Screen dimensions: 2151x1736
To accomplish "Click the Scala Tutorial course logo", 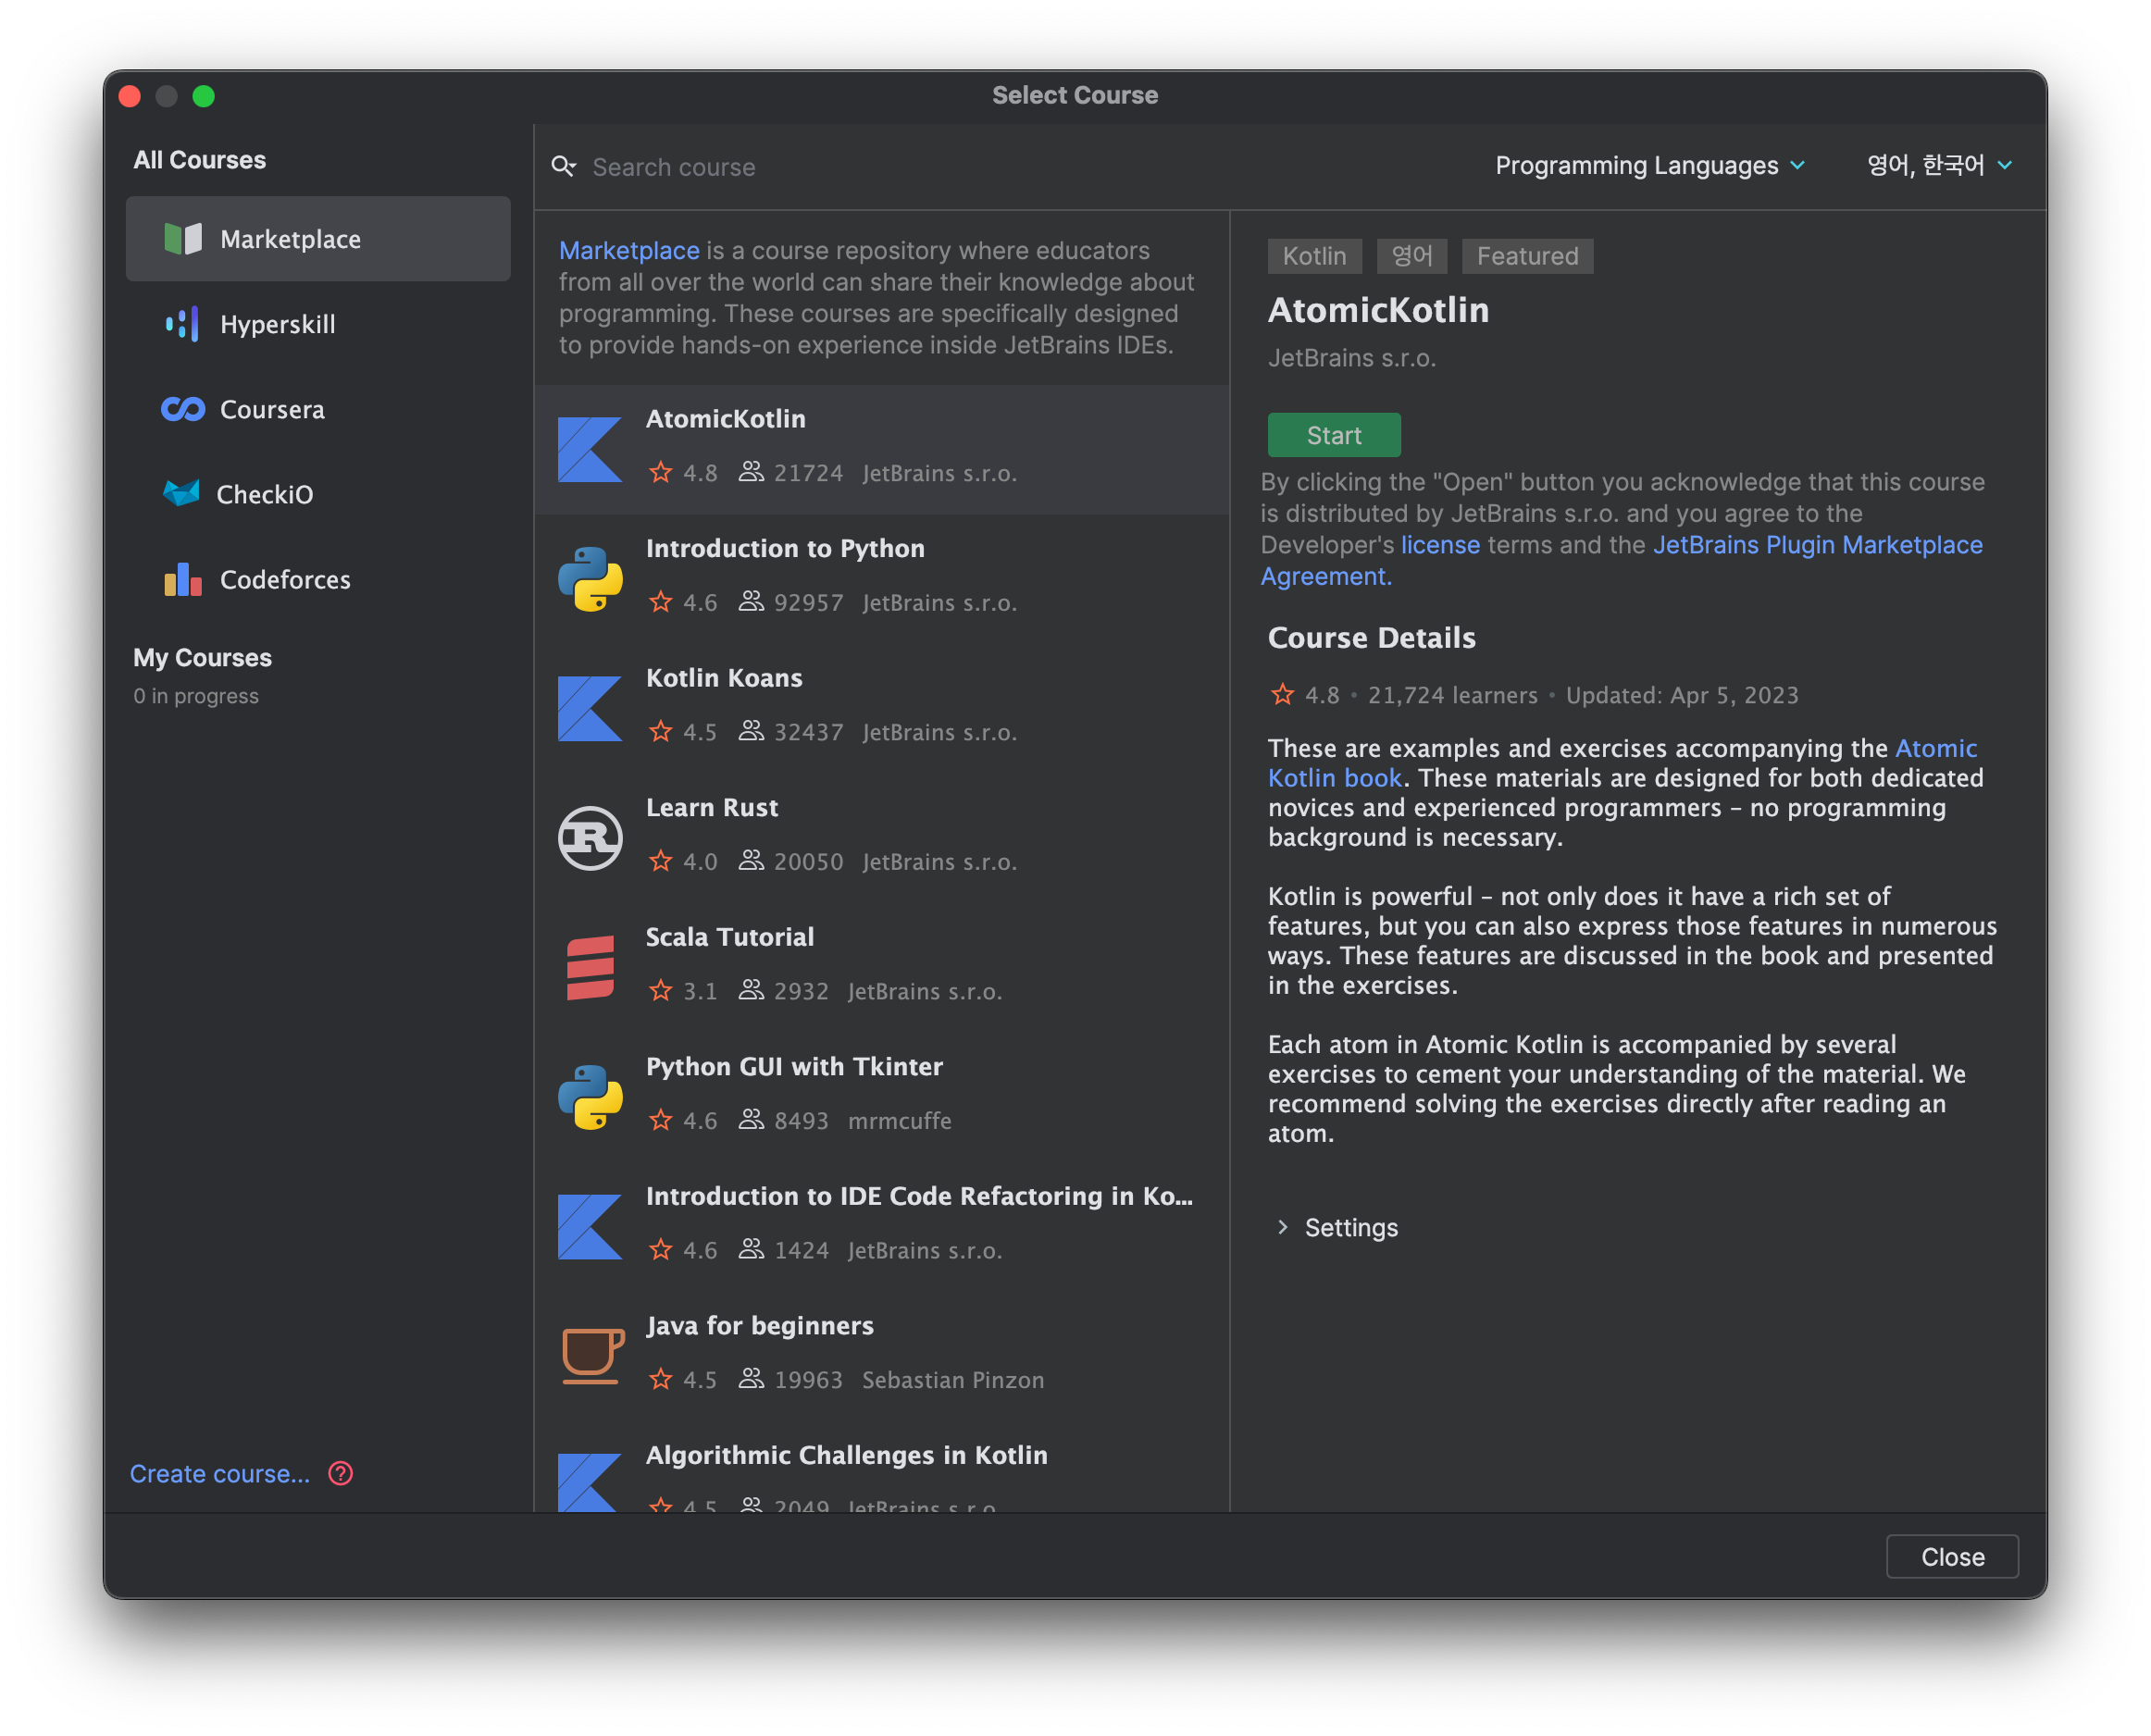I will click(x=590, y=967).
